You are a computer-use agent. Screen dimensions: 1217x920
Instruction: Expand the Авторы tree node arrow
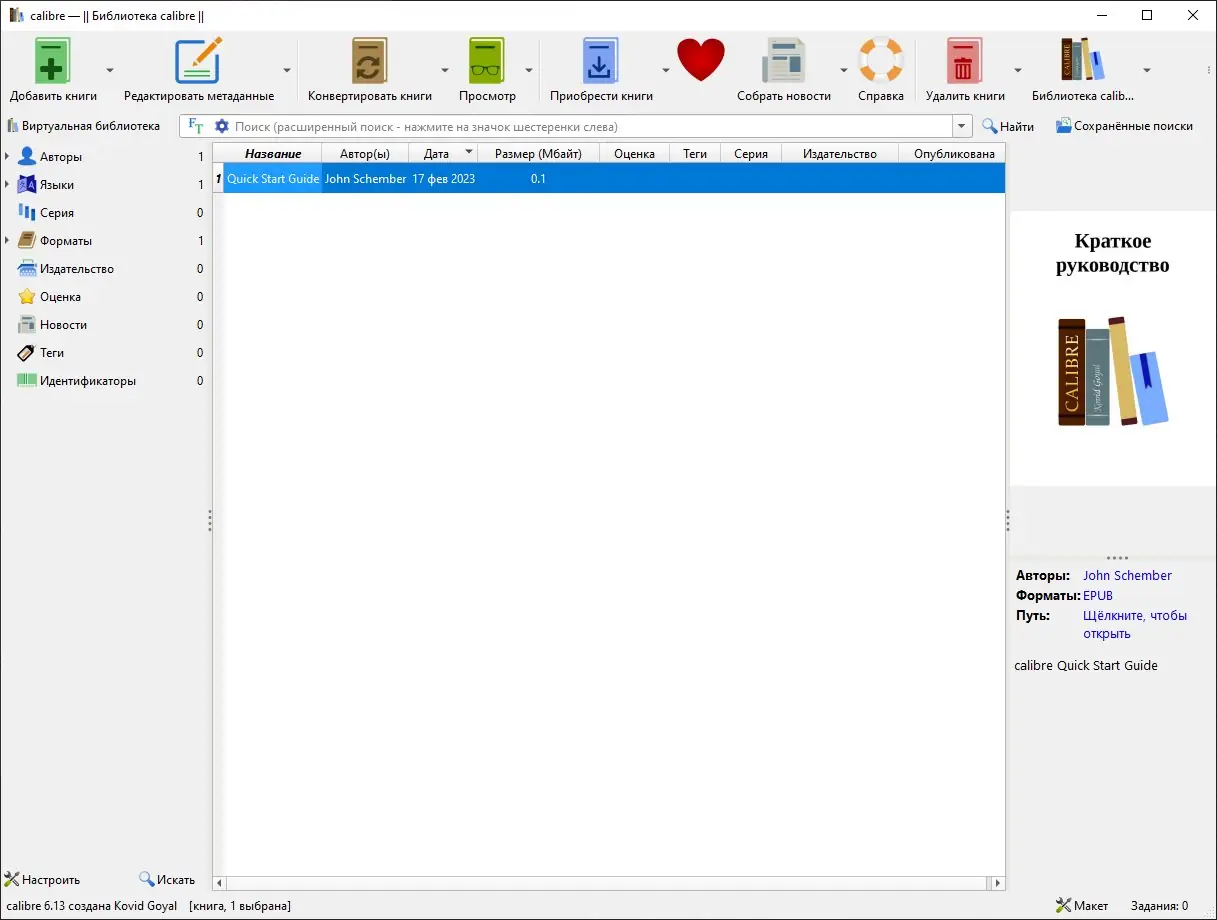pyautogui.click(x=7, y=157)
